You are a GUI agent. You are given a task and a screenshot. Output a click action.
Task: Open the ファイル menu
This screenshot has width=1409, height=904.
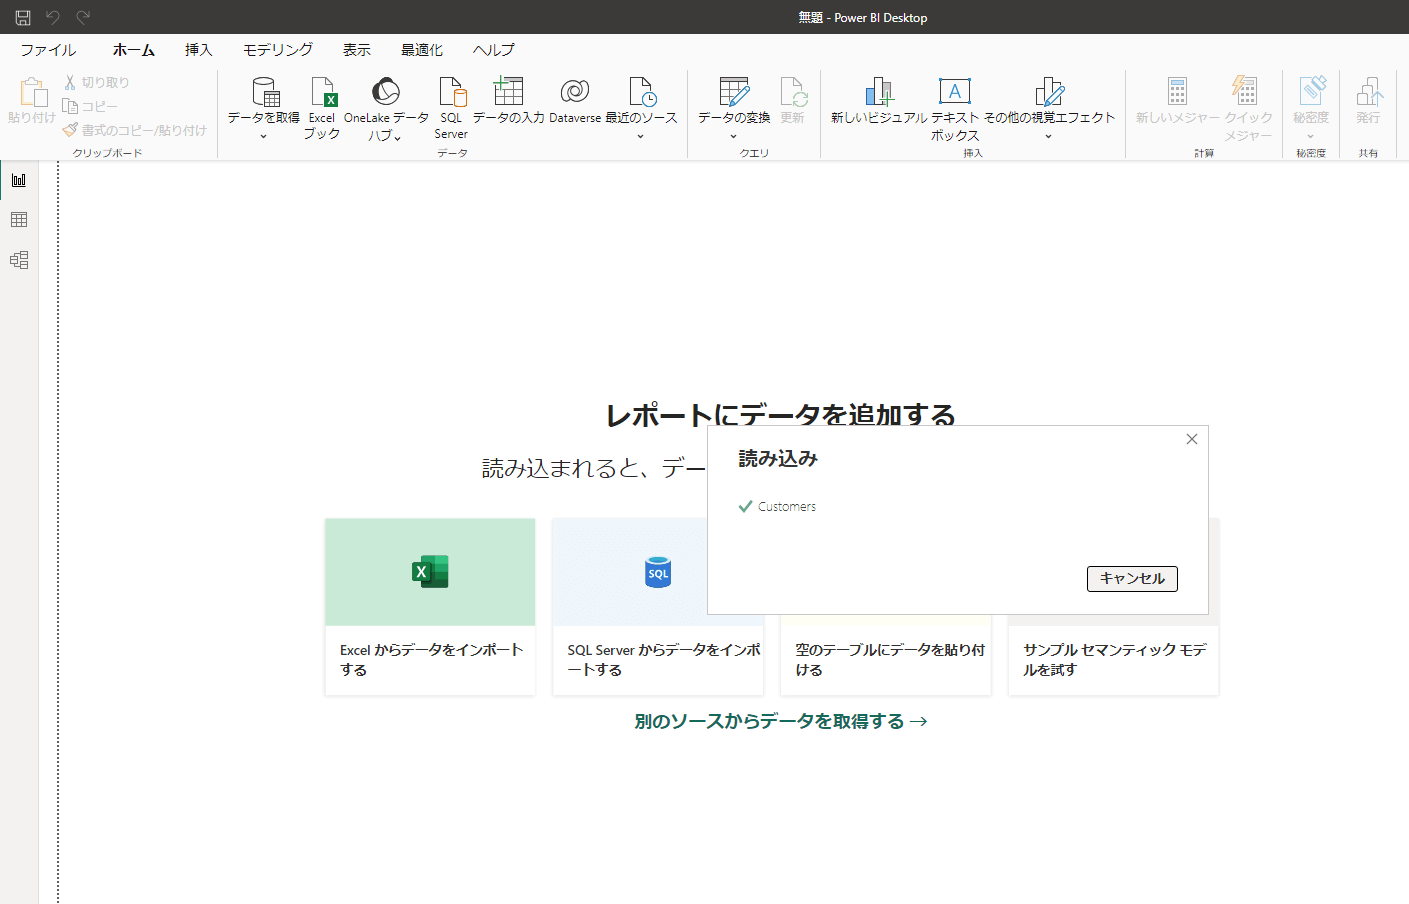pyautogui.click(x=48, y=50)
